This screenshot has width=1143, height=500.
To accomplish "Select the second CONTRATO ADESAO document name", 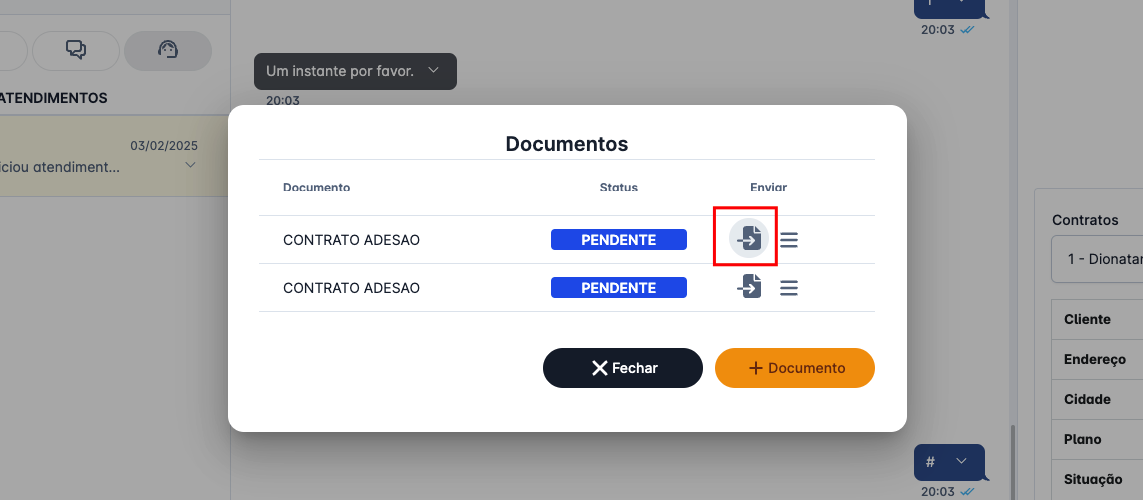I will (351, 288).
